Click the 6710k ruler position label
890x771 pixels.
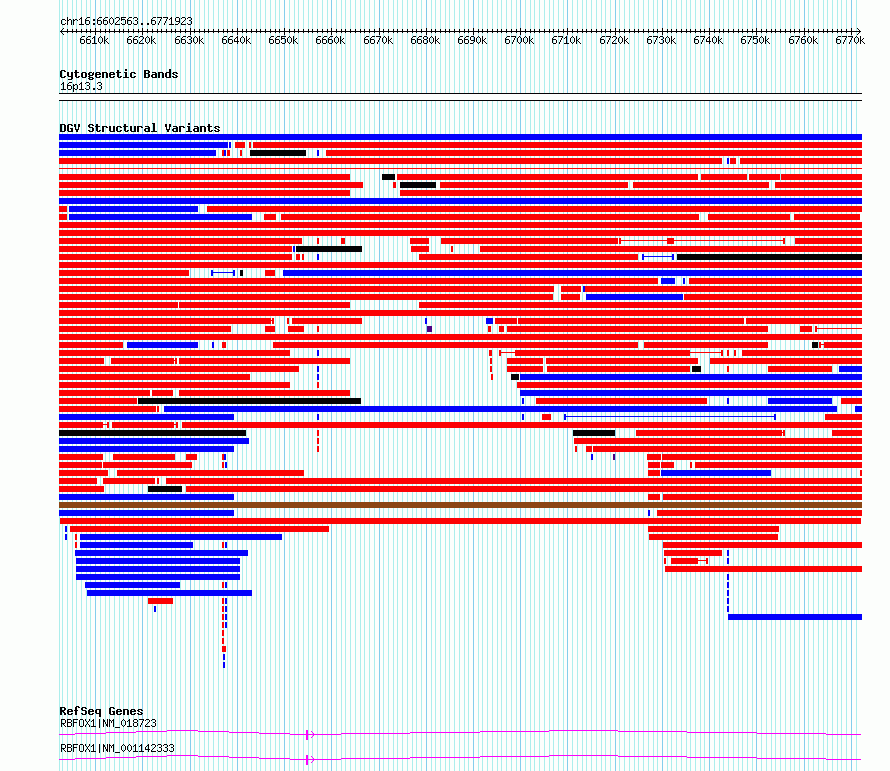point(566,40)
